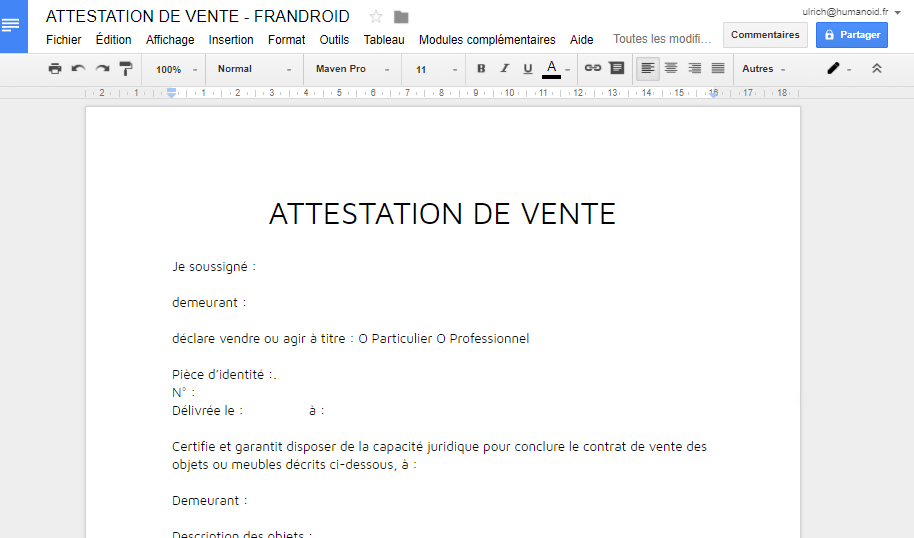The height and width of the screenshot is (538, 914).
Task: Open the Modules complémentaires menu
Action: 487,40
